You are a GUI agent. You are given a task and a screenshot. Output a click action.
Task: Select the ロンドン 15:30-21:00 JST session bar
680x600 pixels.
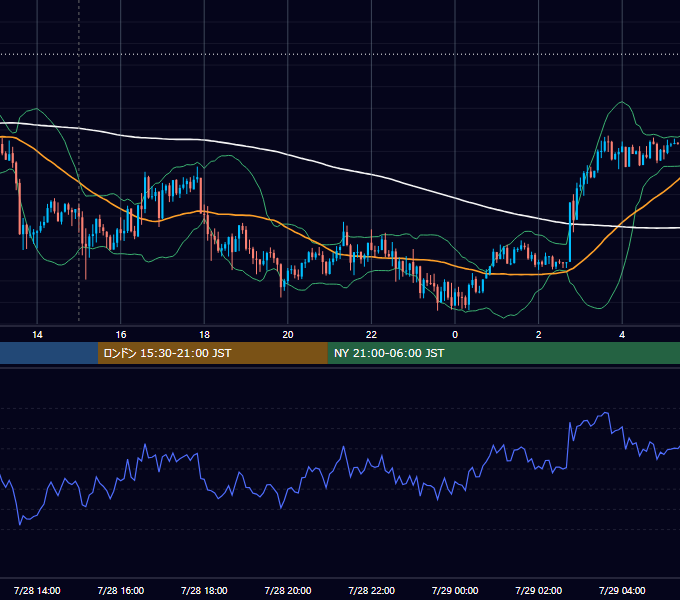[212, 353]
